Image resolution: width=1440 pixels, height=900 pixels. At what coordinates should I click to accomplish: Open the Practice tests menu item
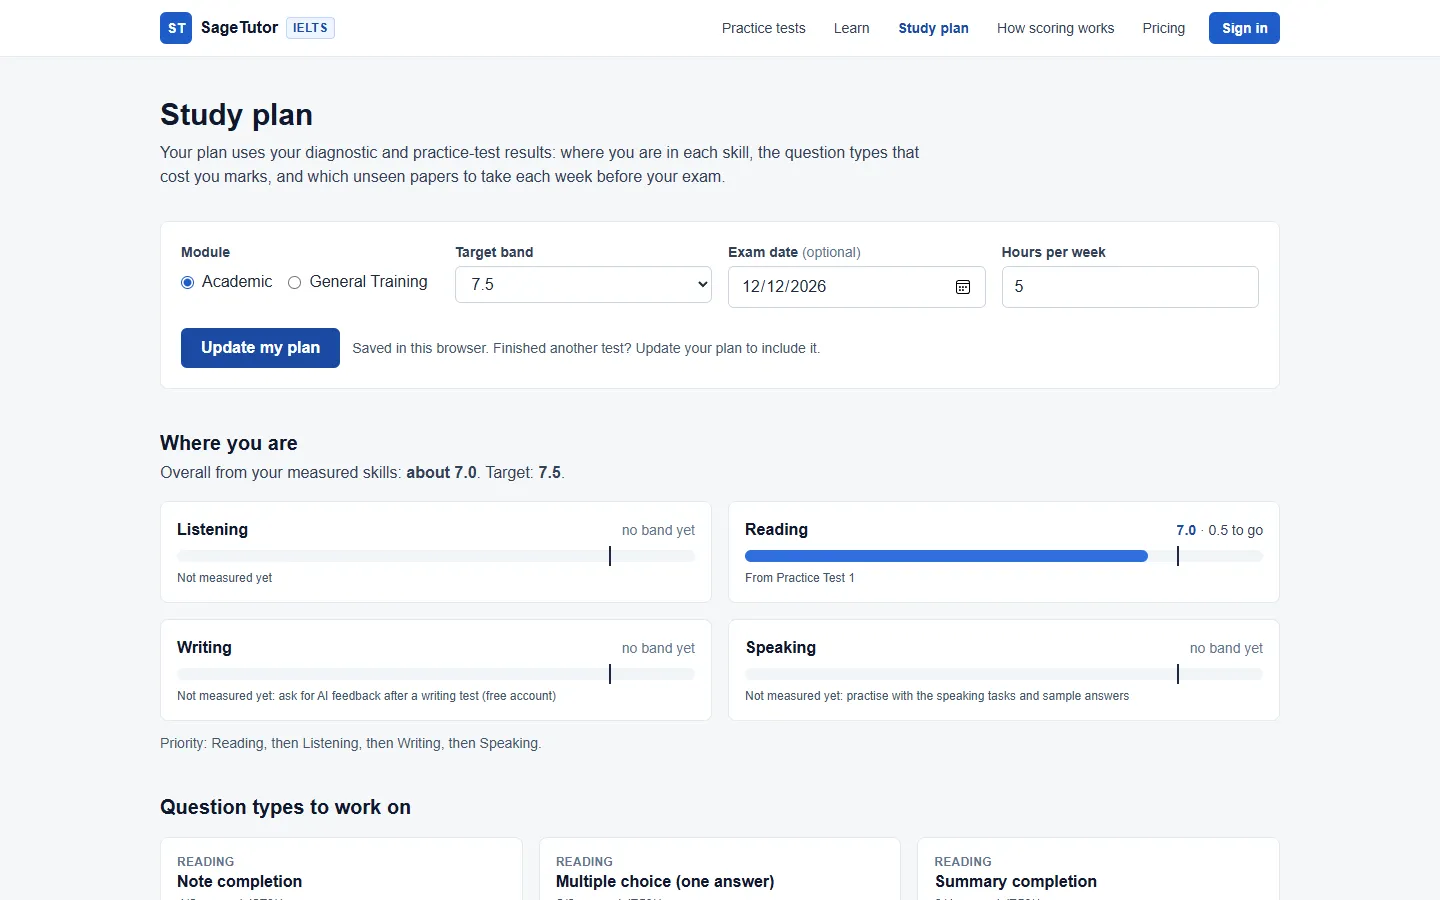point(763,28)
